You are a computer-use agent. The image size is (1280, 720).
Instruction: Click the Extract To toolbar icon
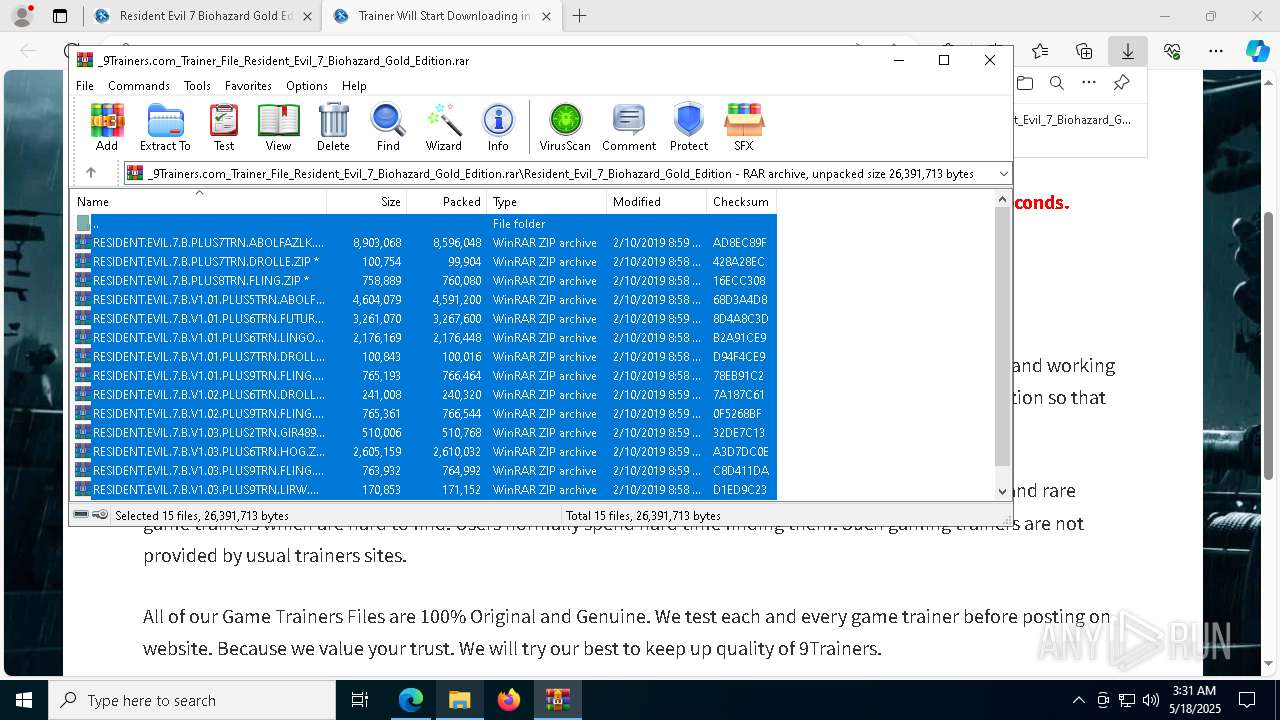pos(165,127)
